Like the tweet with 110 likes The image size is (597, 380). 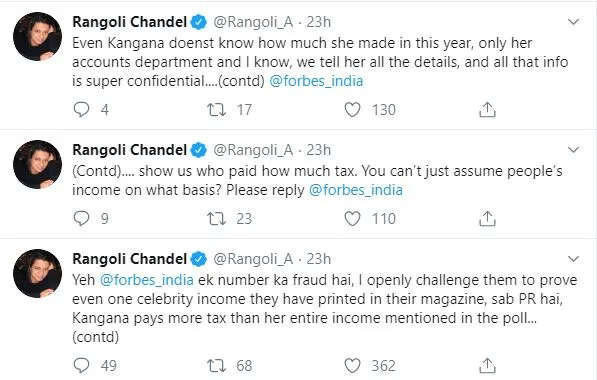pyautogui.click(x=352, y=219)
